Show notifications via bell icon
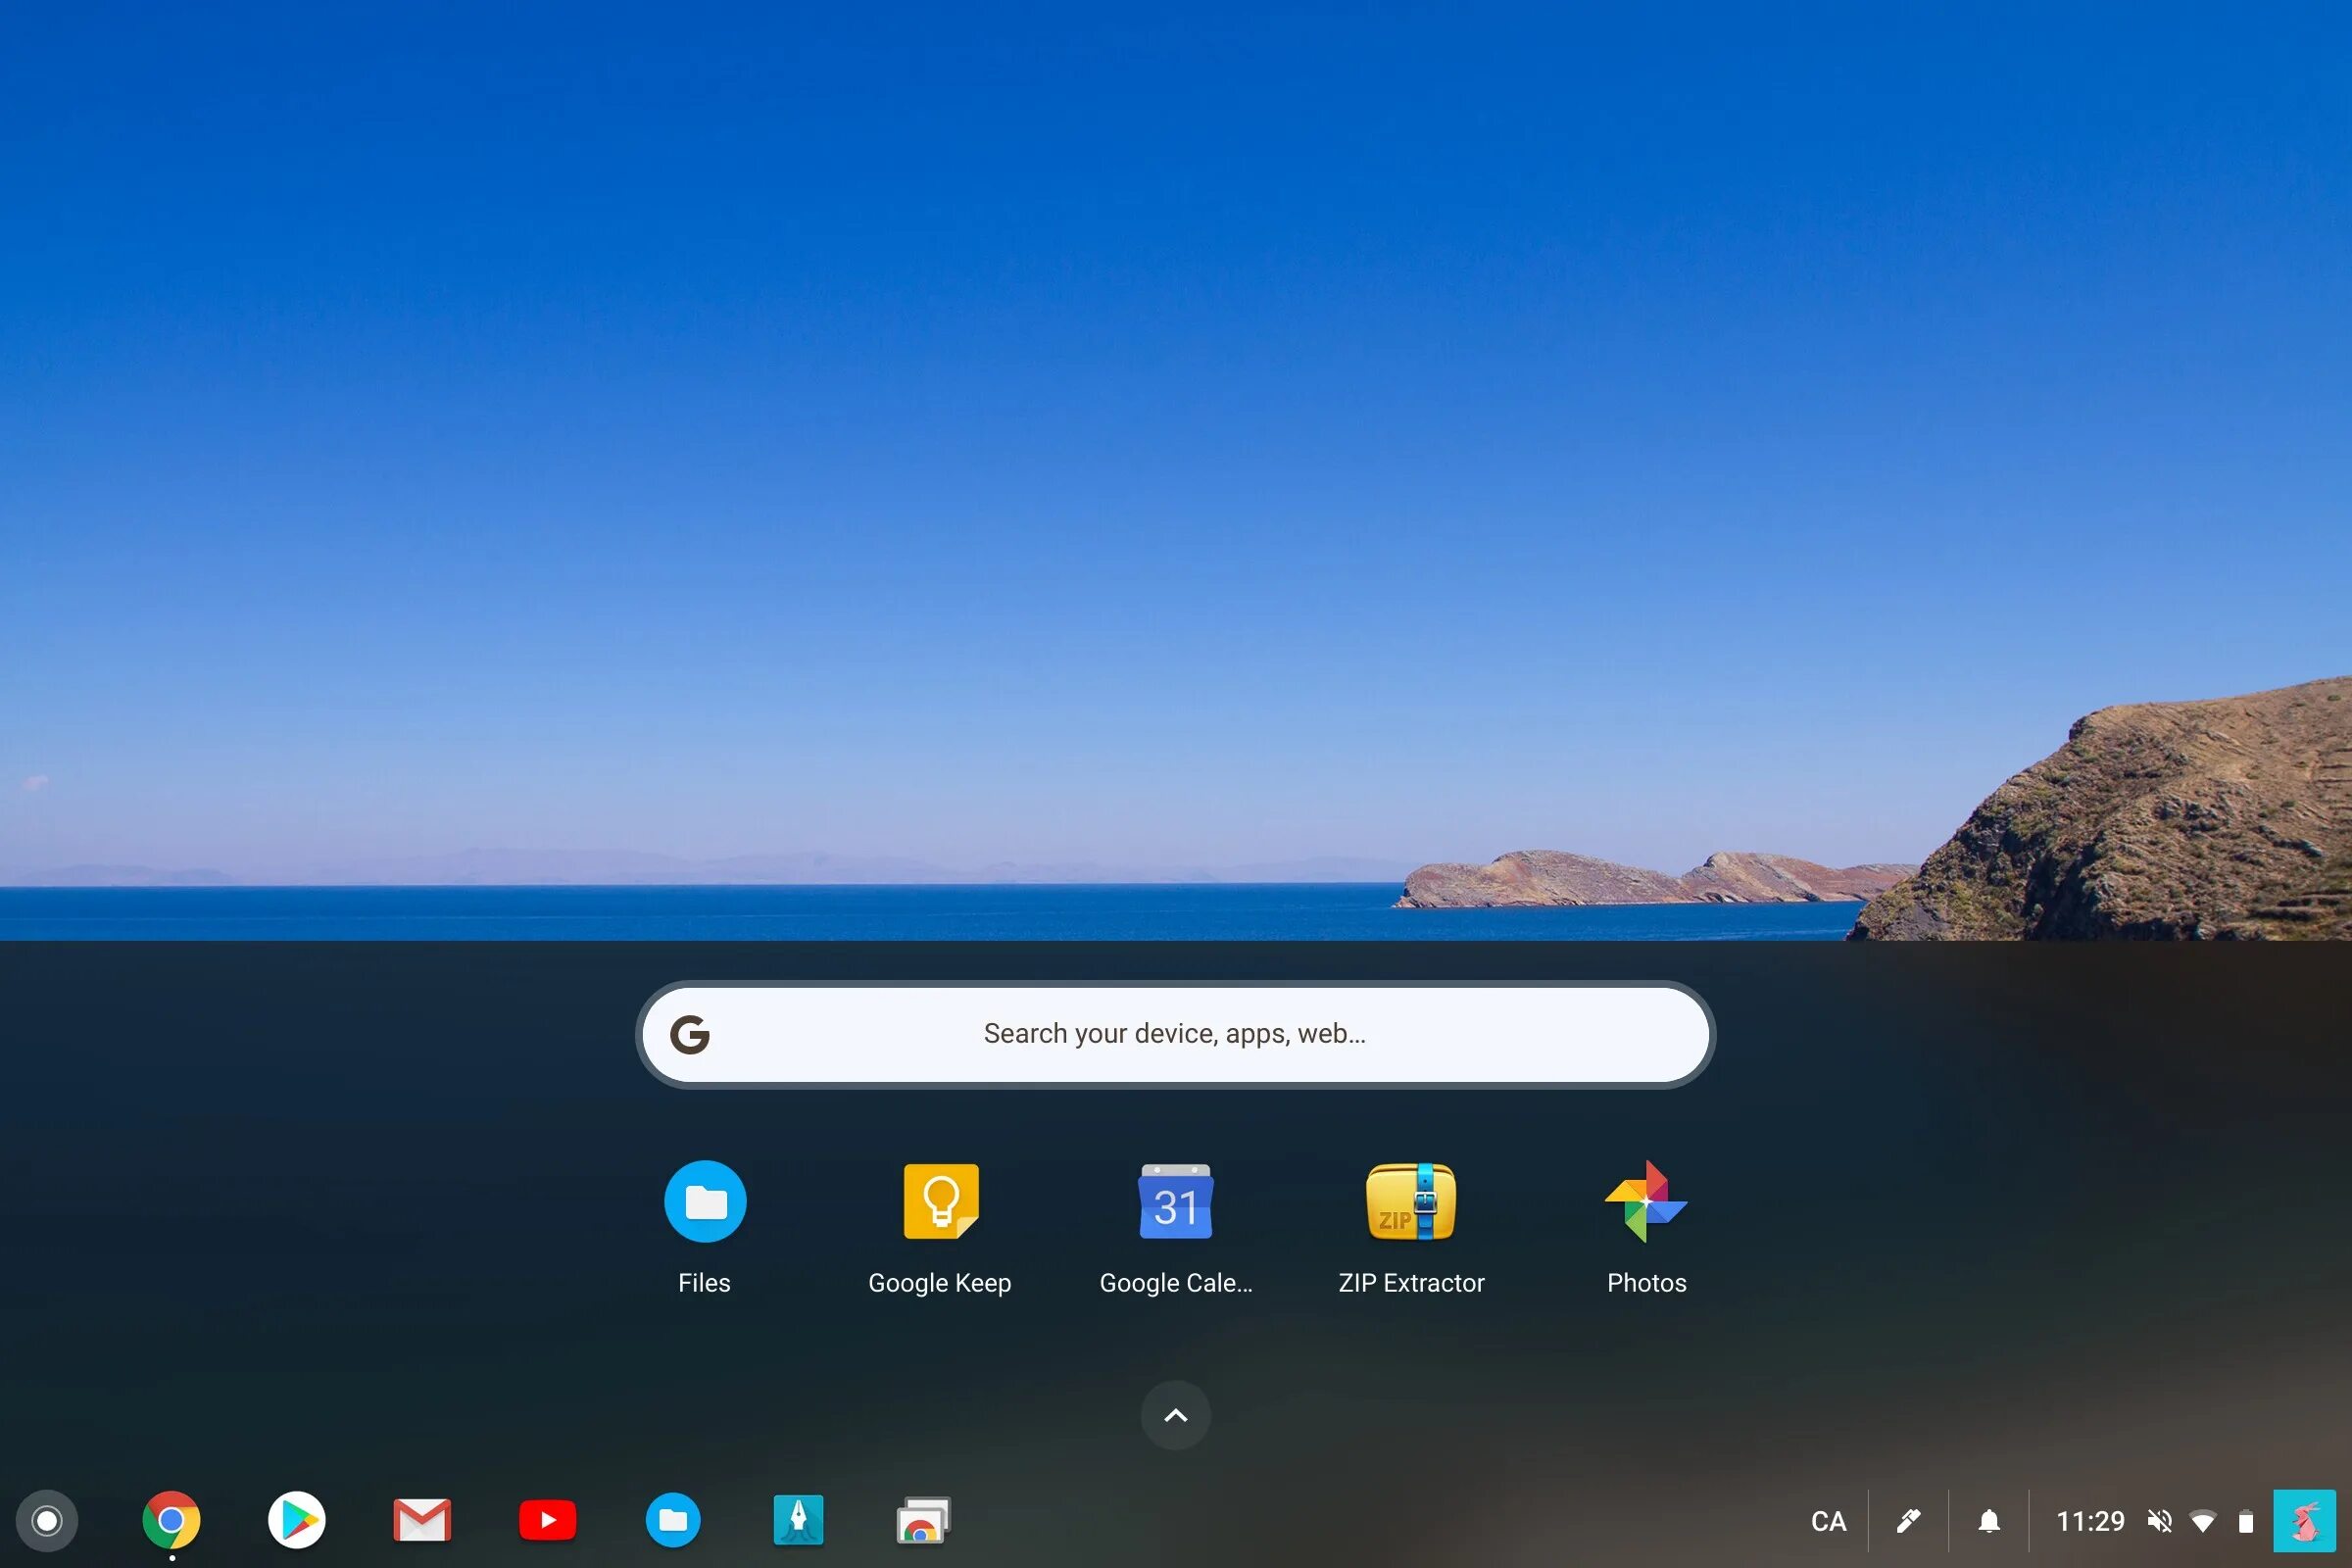The width and height of the screenshot is (2352, 1568). pyautogui.click(x=1989, y=1521)
